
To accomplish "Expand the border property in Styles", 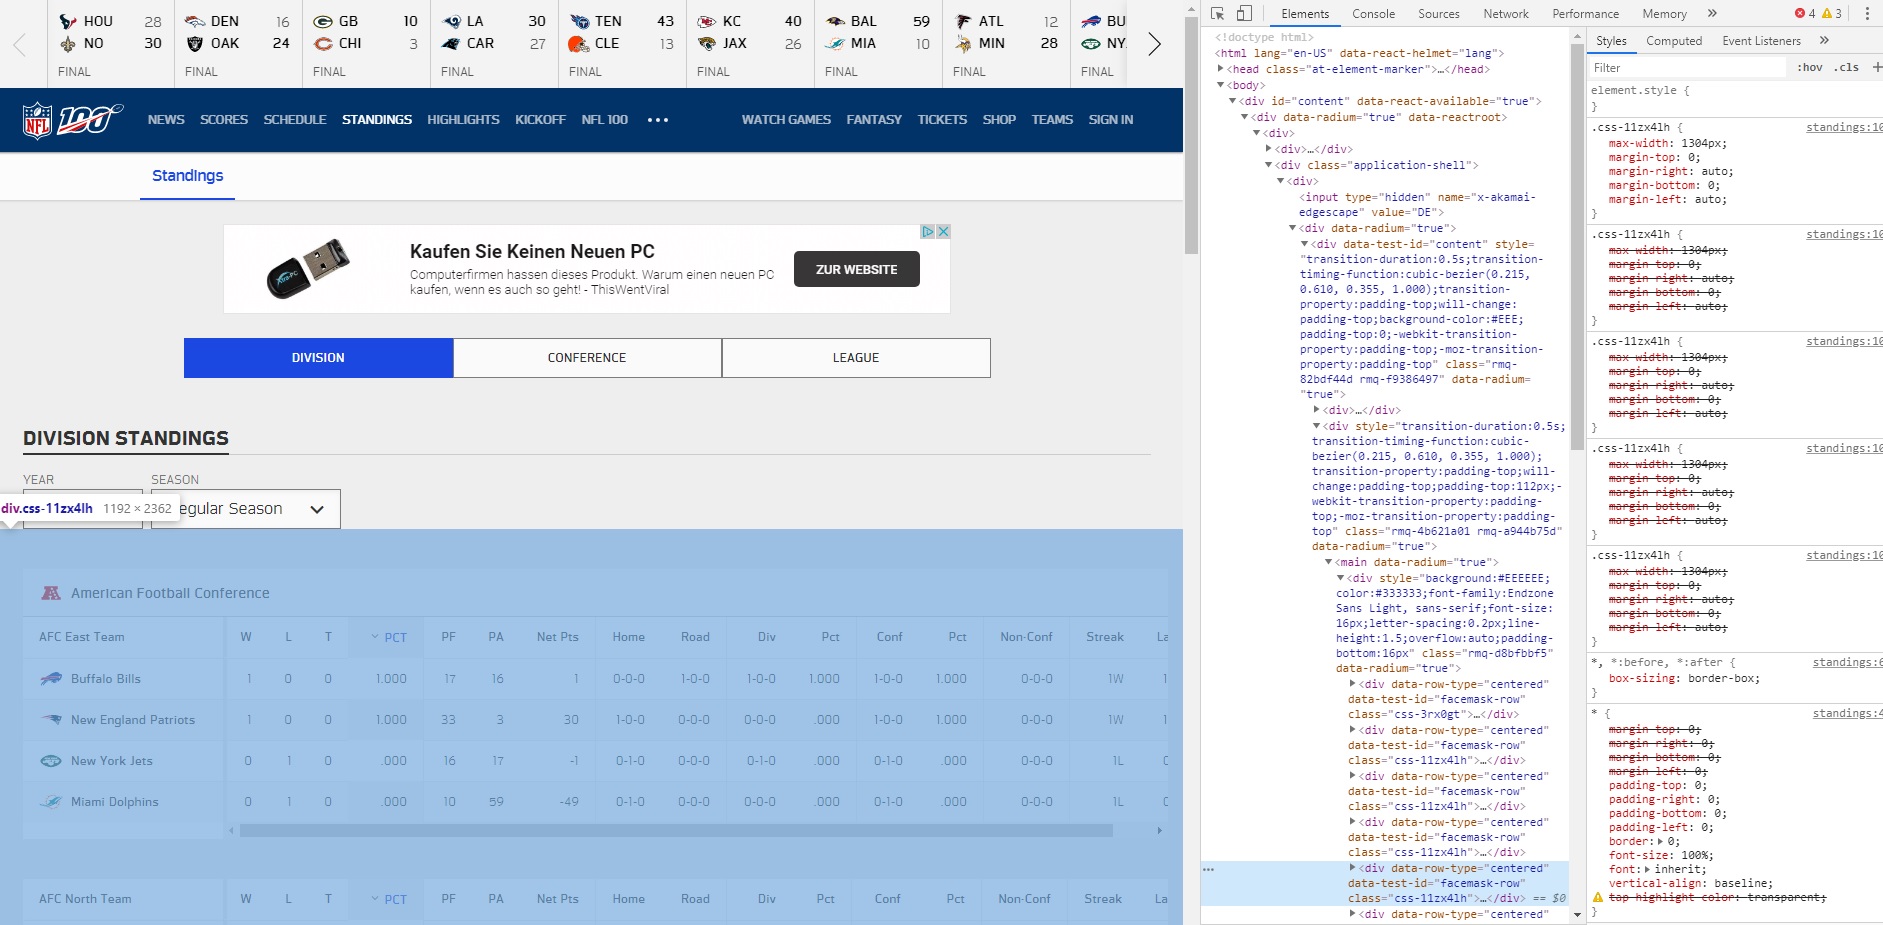I will coord(1660,841).
